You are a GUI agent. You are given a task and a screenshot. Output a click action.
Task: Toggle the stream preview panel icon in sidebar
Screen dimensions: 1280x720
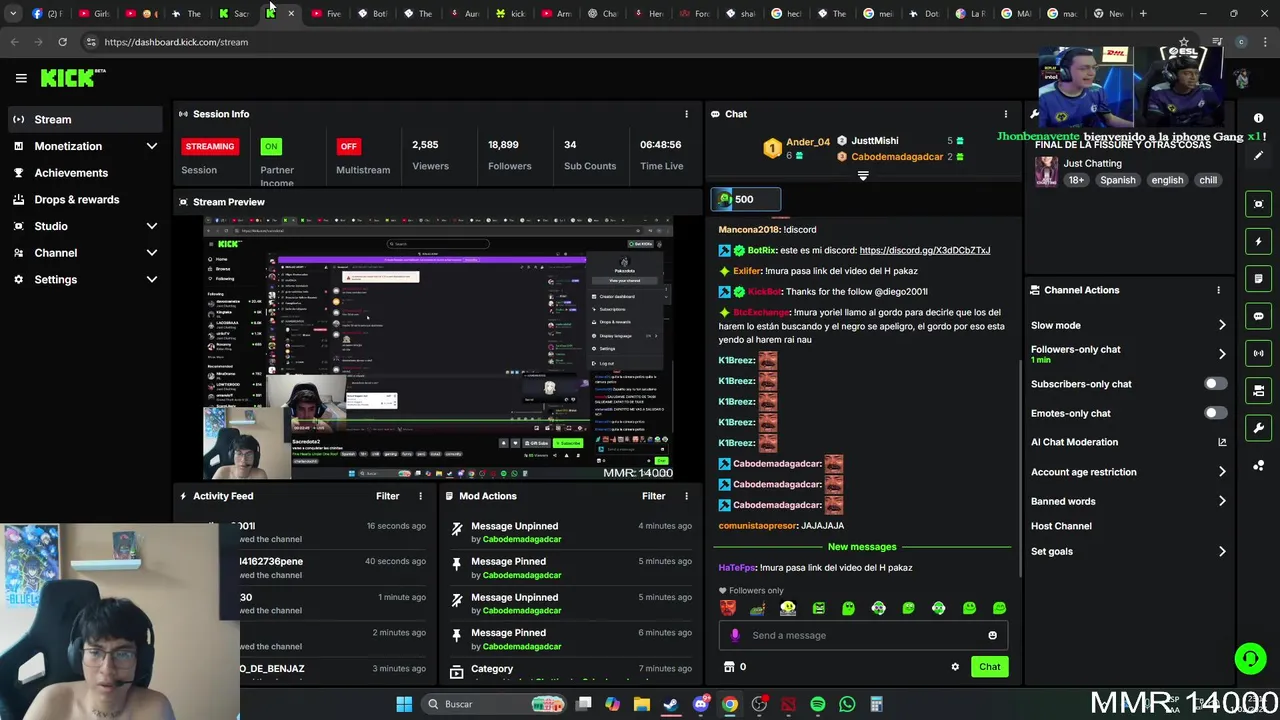[x=1258, y=204]
